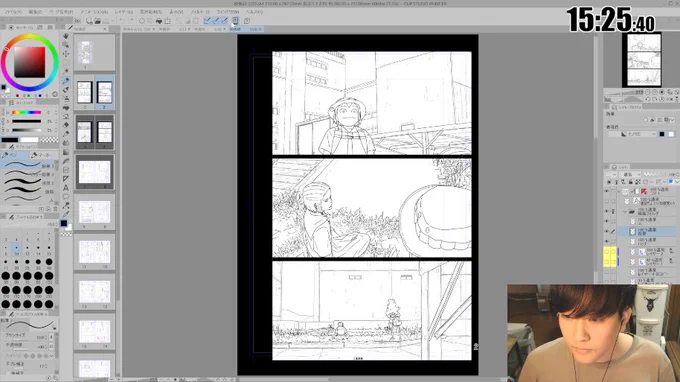This screenshot has height=382, width=680.
Task: Click the canvas vertical scrollbar
Action: click(x=596, y=87)
